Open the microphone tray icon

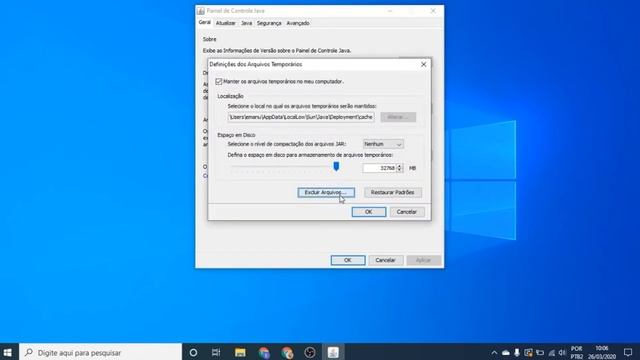517,353
